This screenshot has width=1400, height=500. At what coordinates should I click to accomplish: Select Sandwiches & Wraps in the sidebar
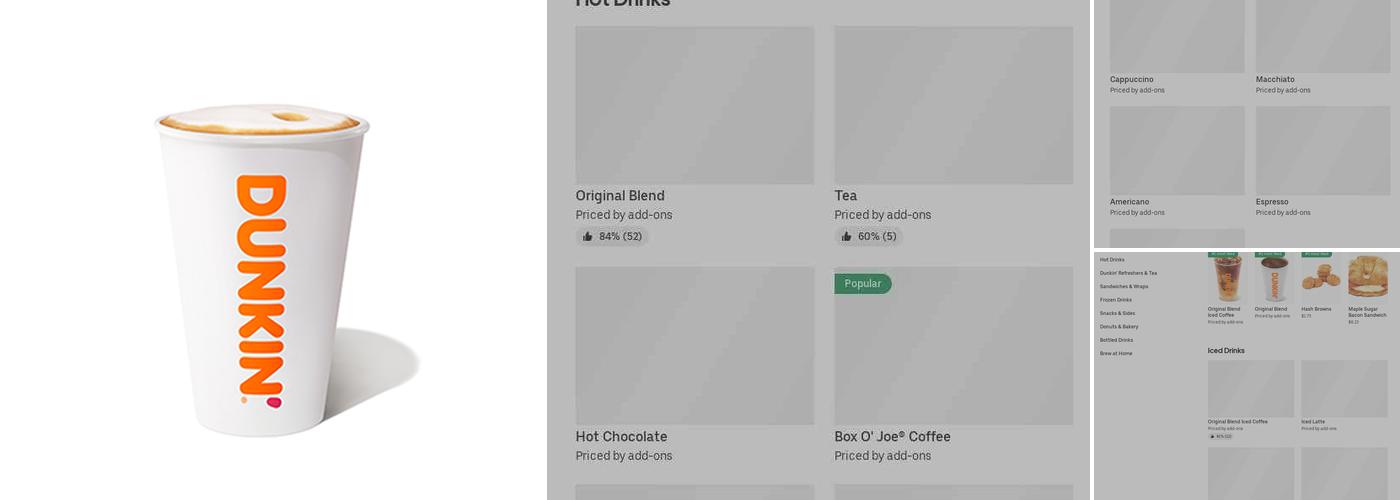[1124, 287]
